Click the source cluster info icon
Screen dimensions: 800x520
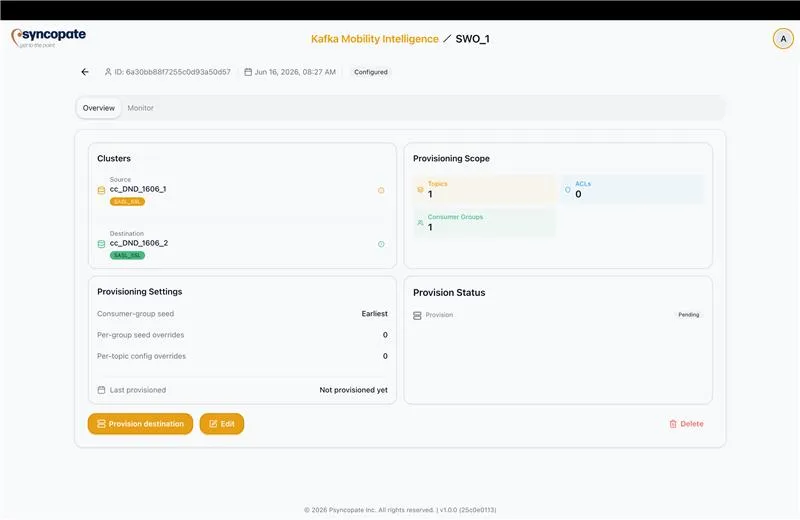click(381, 190)
